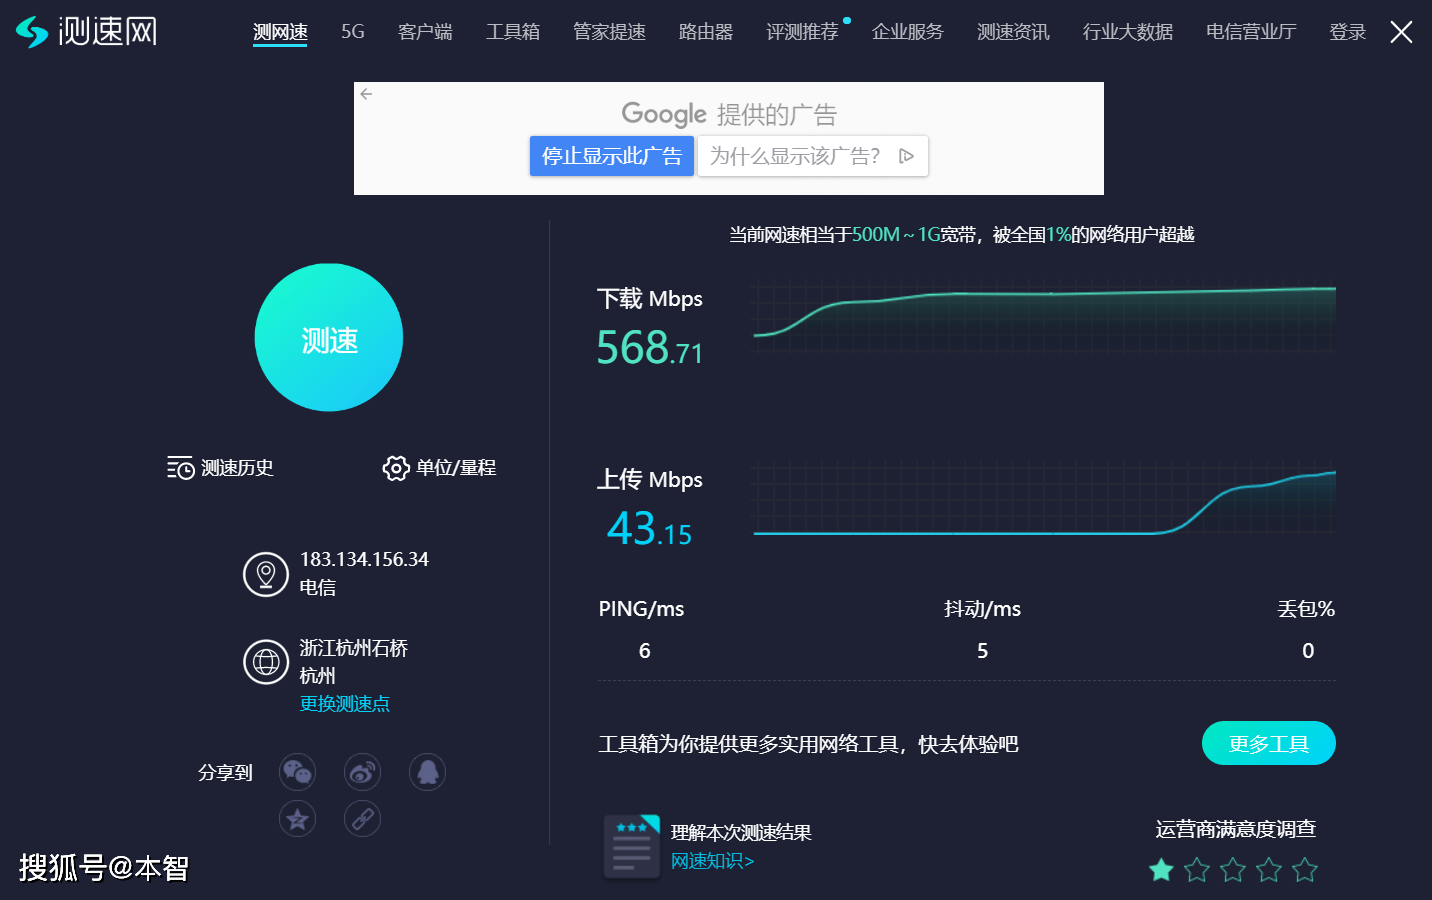The height and width of the screenshot is (900, 1432).
Task: Open the 行业大数据 menu item
Action: click(1128, 32)
